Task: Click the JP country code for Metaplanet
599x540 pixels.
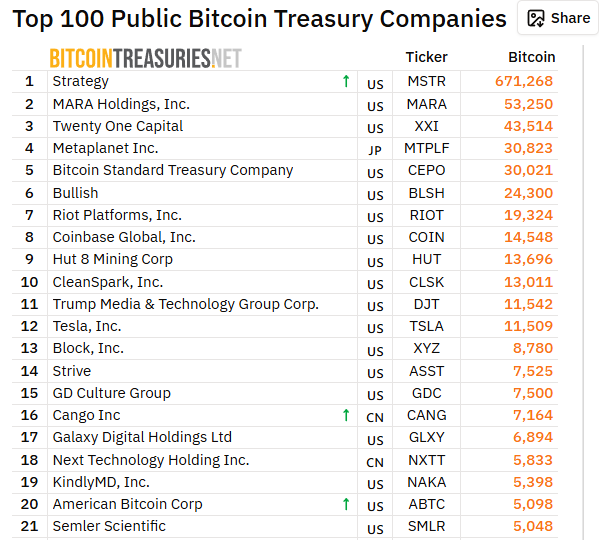Action: pos(375,150)
